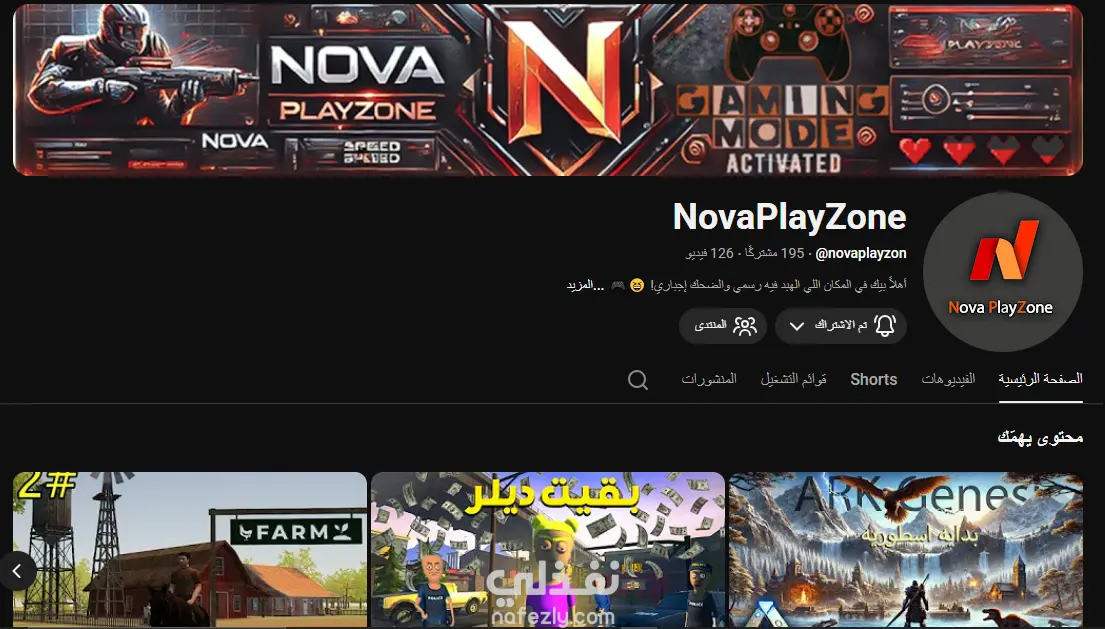Go to the المنشورات posts tab
The image size is (1105, 629).
pos(709,379)
